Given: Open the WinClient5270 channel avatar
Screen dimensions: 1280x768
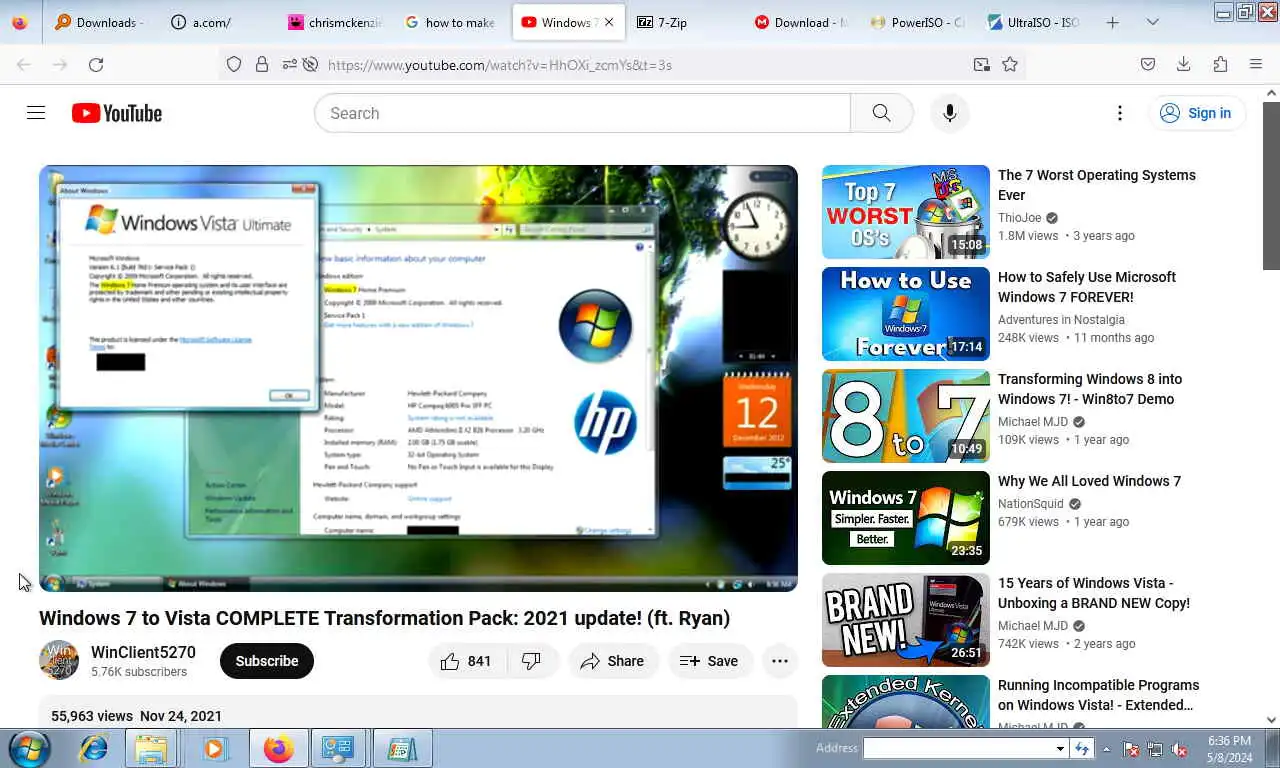Looking at the screenshot, I should point(59,660).
